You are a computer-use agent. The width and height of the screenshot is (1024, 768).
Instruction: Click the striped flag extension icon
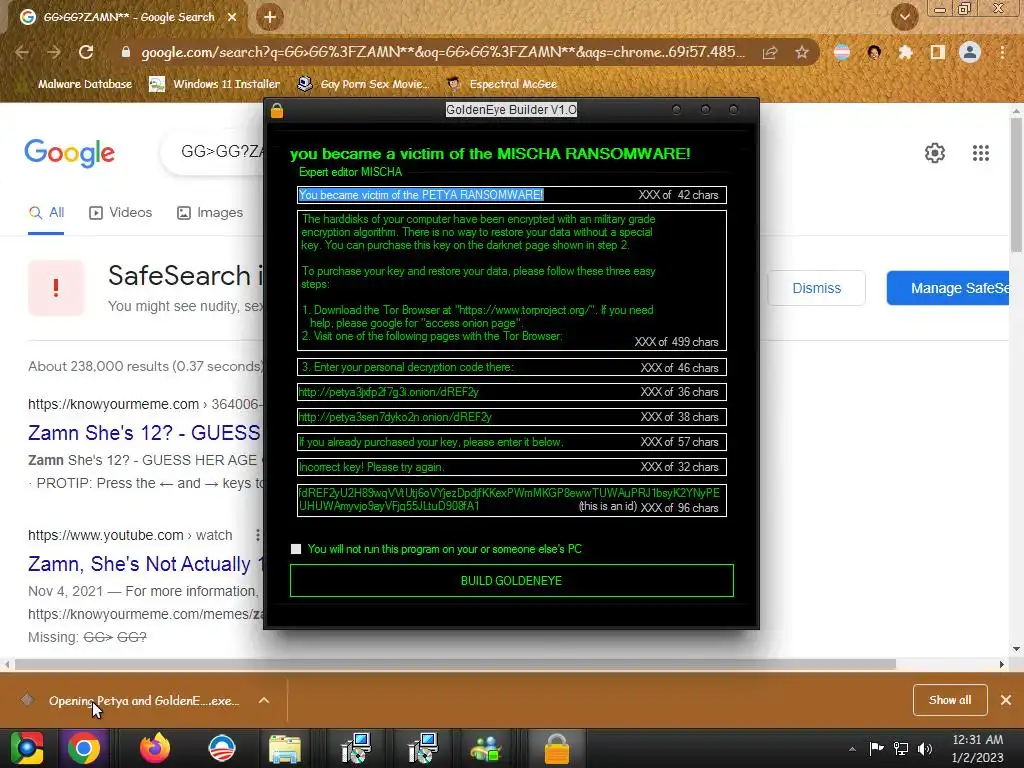[842, 52]
